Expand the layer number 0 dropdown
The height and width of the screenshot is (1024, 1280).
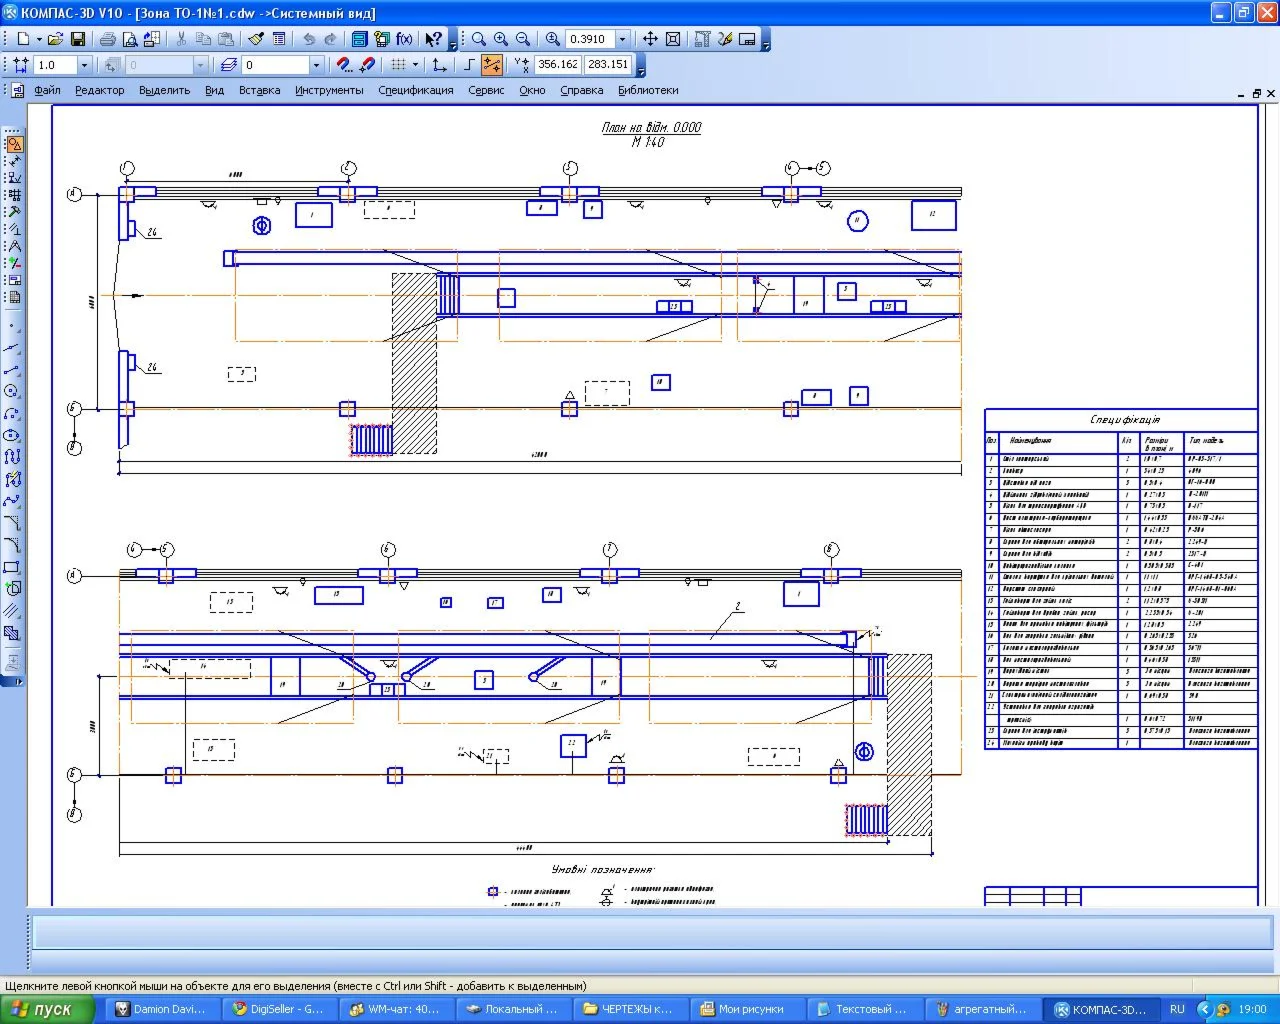pyautogui.click(x=317, y=65)
